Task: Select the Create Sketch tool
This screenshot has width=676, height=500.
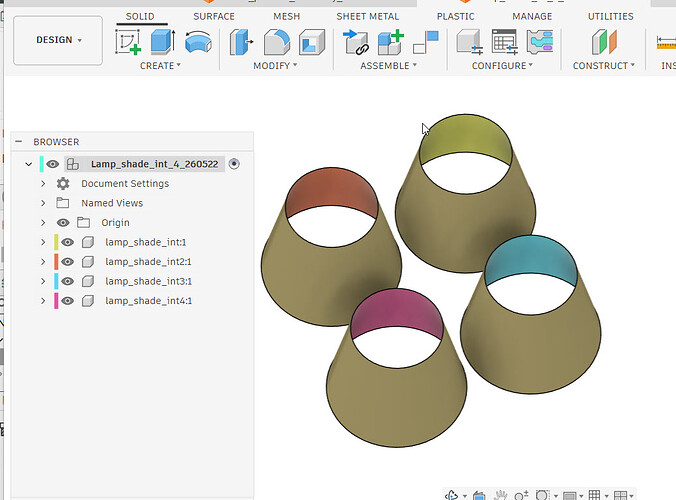Action: (128, 42)
